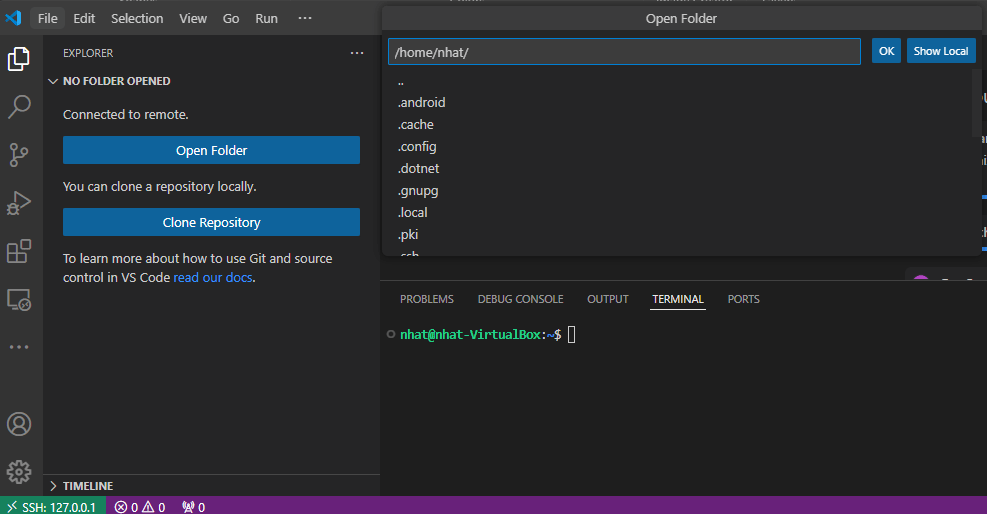The image size is (987, 514).
Task: Open Search in the activity bar
Action: (19, 107)
